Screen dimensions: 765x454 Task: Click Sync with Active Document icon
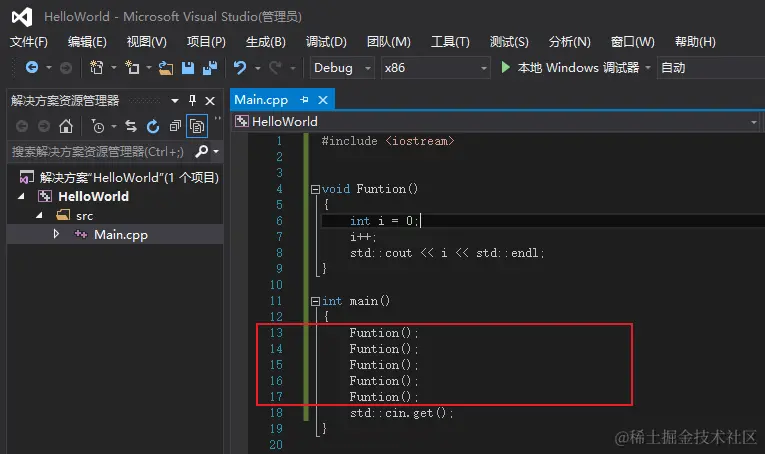point(131,127)
